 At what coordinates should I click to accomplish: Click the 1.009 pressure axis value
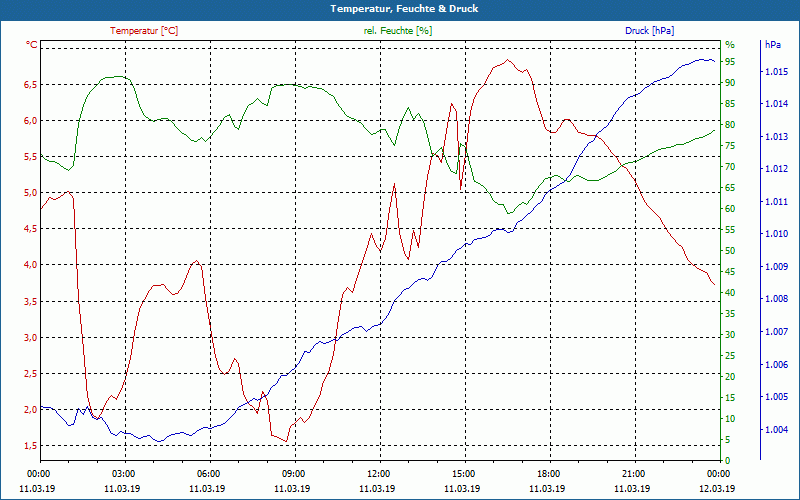(776, 267)
